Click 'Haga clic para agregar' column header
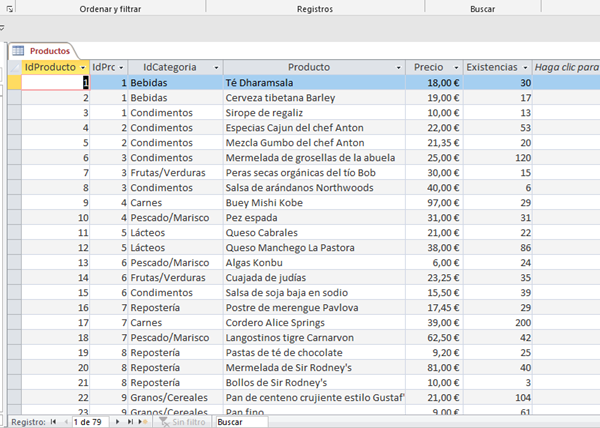The width and height of the screenshot is (600, 428). click(x=566, y=67)
